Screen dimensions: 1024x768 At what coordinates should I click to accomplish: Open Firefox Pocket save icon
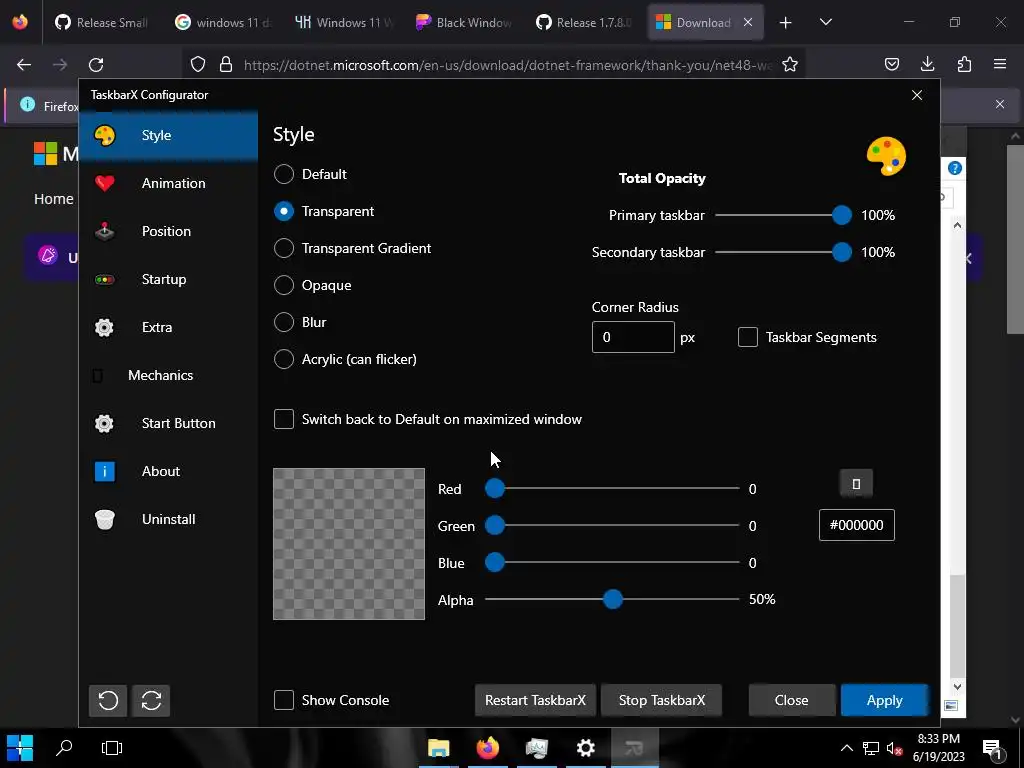coord(892,64)
